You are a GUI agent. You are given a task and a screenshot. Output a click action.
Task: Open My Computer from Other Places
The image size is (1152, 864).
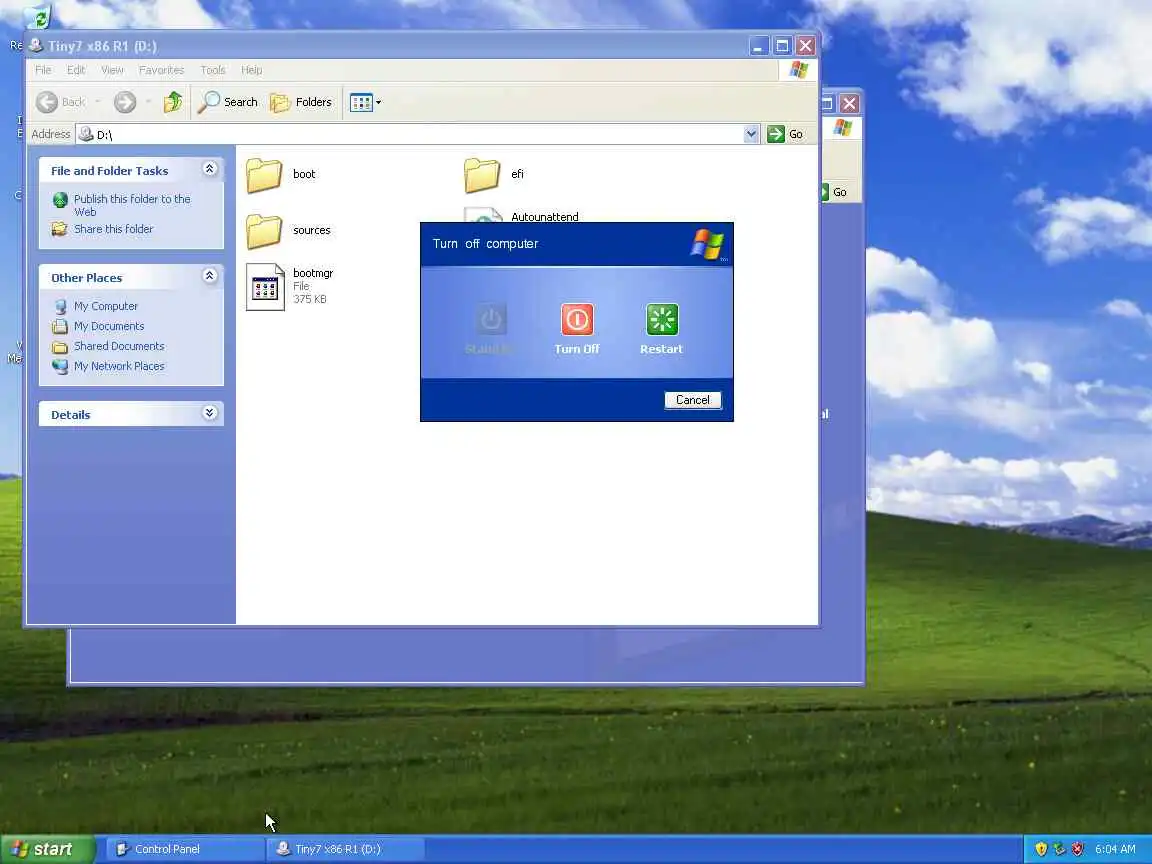(x=106, y=306)
